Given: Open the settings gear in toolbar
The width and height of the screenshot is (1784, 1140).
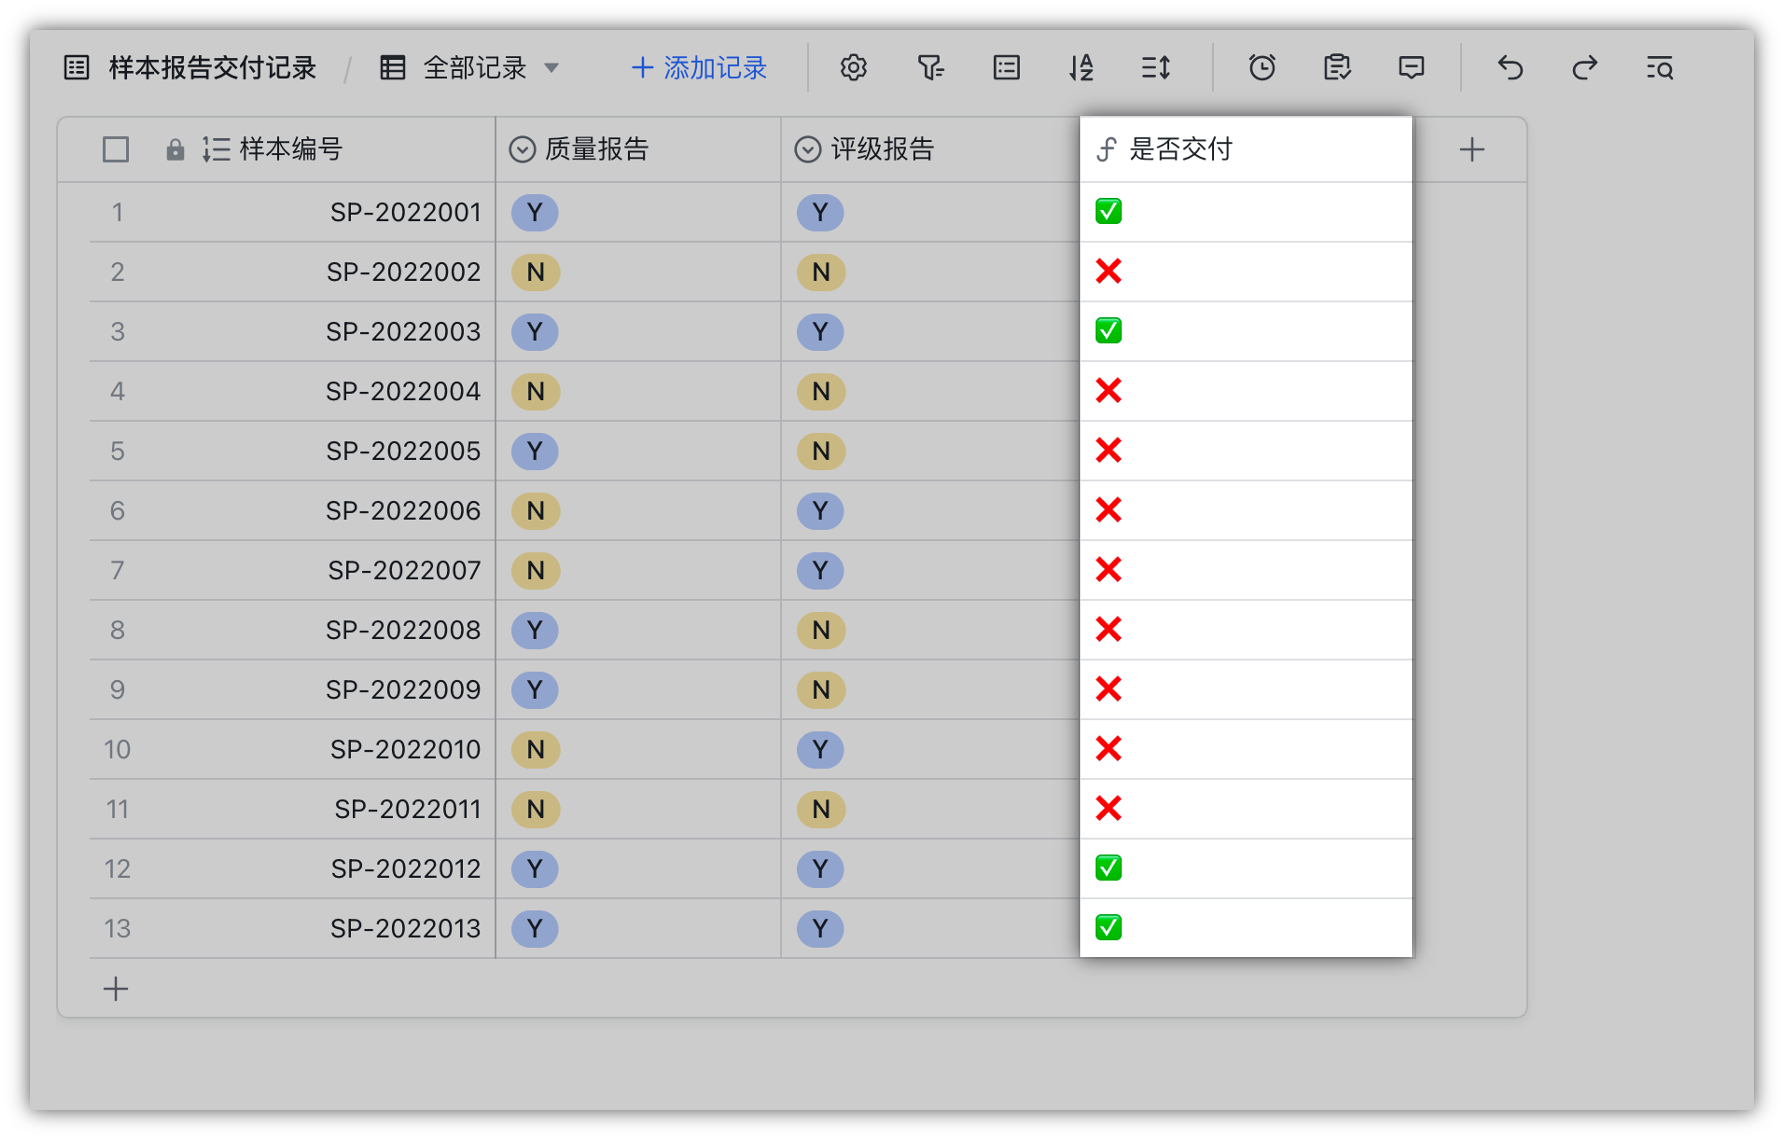Looking at the screenshot, I should [853, 68].
